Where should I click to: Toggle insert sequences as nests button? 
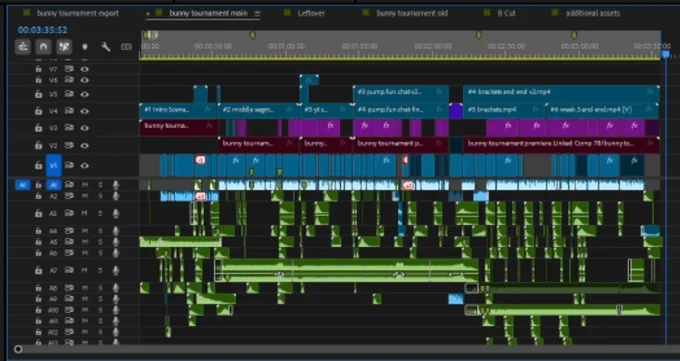click(x=23, y=46)
